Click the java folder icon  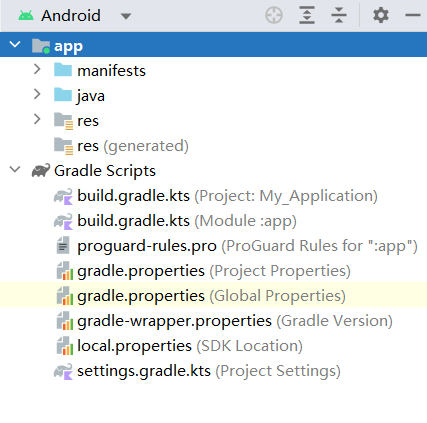click(x=63, y=95)
